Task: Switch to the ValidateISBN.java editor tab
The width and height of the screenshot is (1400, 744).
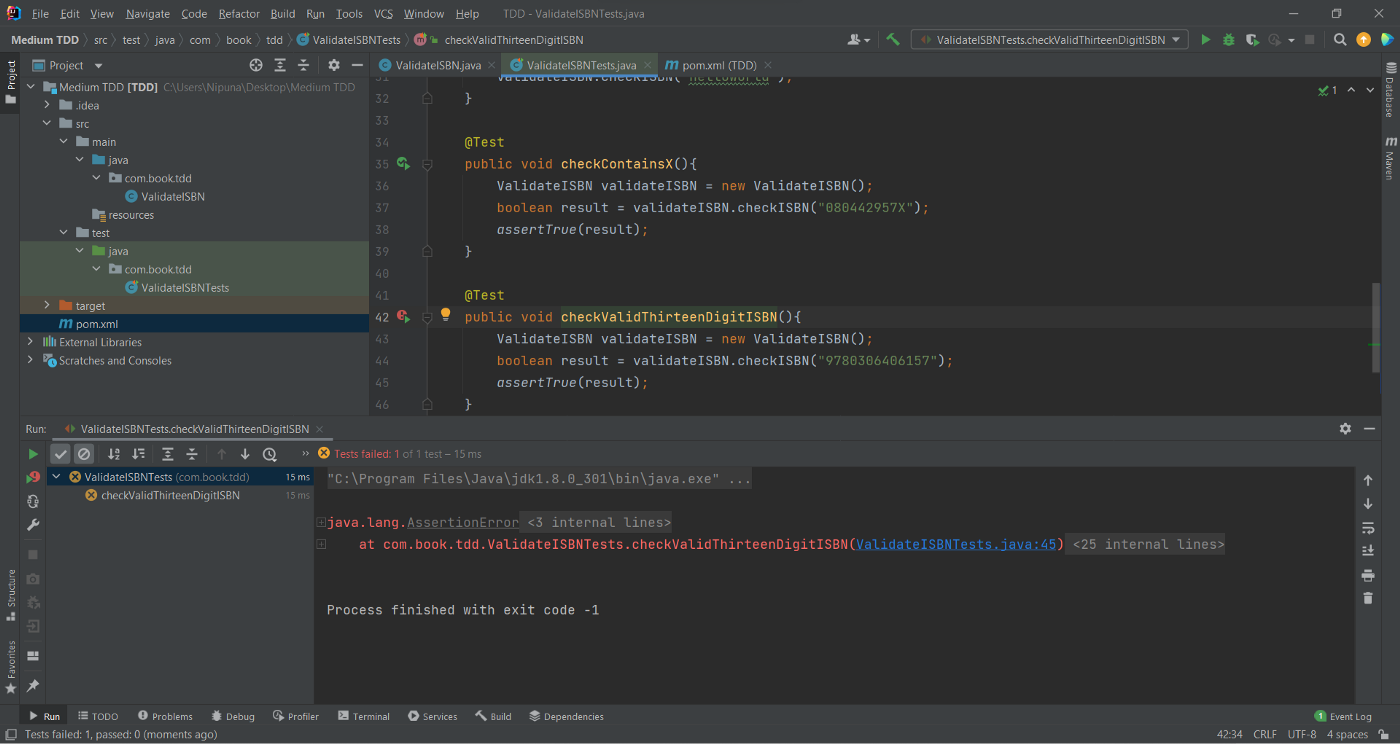Action: pyautogui.click(x=437, y=65)
